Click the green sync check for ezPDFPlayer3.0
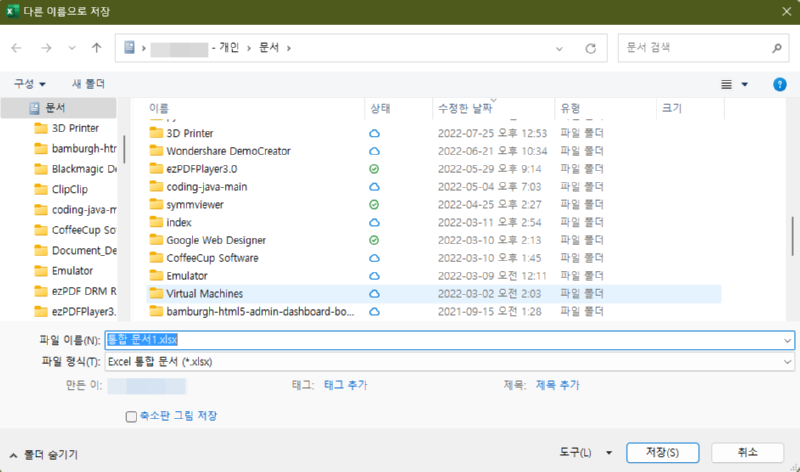Image resolution: width=800 pixels, height=472 pixels. 374,169
